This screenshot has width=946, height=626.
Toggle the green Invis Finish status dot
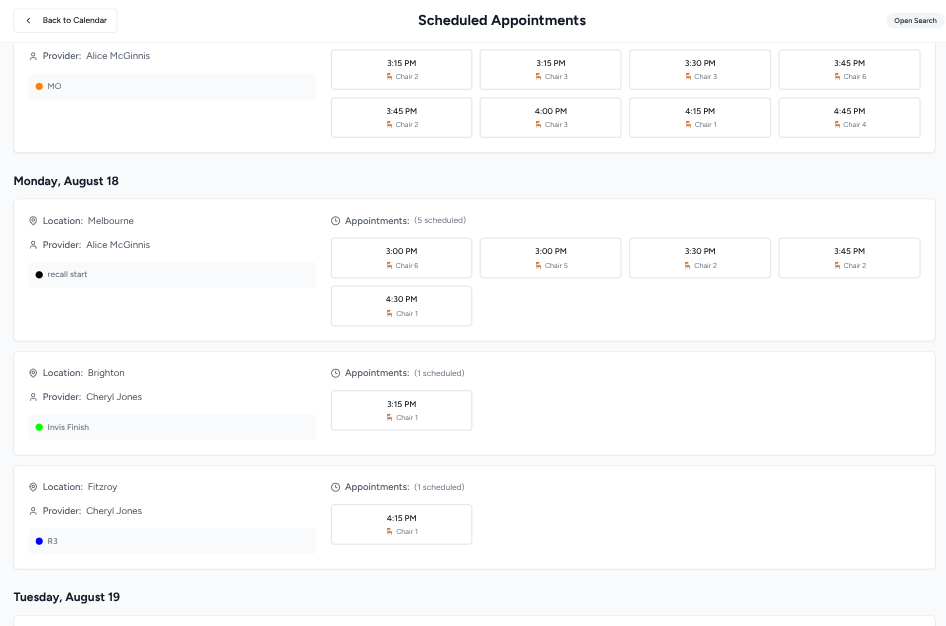(x=38, y=427)
